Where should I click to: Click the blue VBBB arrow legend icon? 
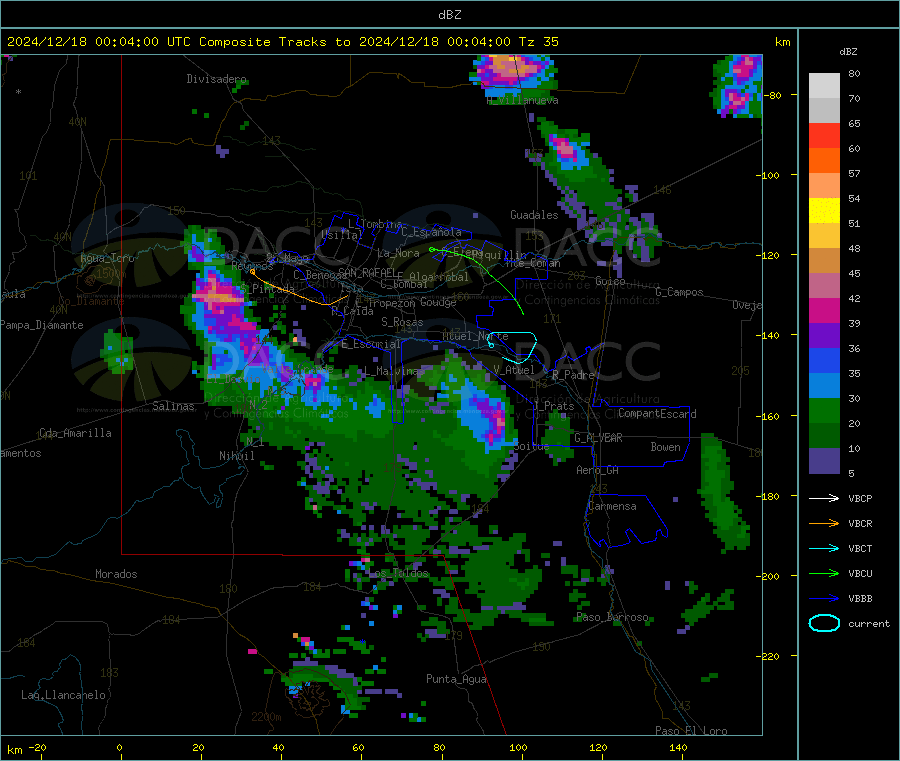click(x=824, y=599)
